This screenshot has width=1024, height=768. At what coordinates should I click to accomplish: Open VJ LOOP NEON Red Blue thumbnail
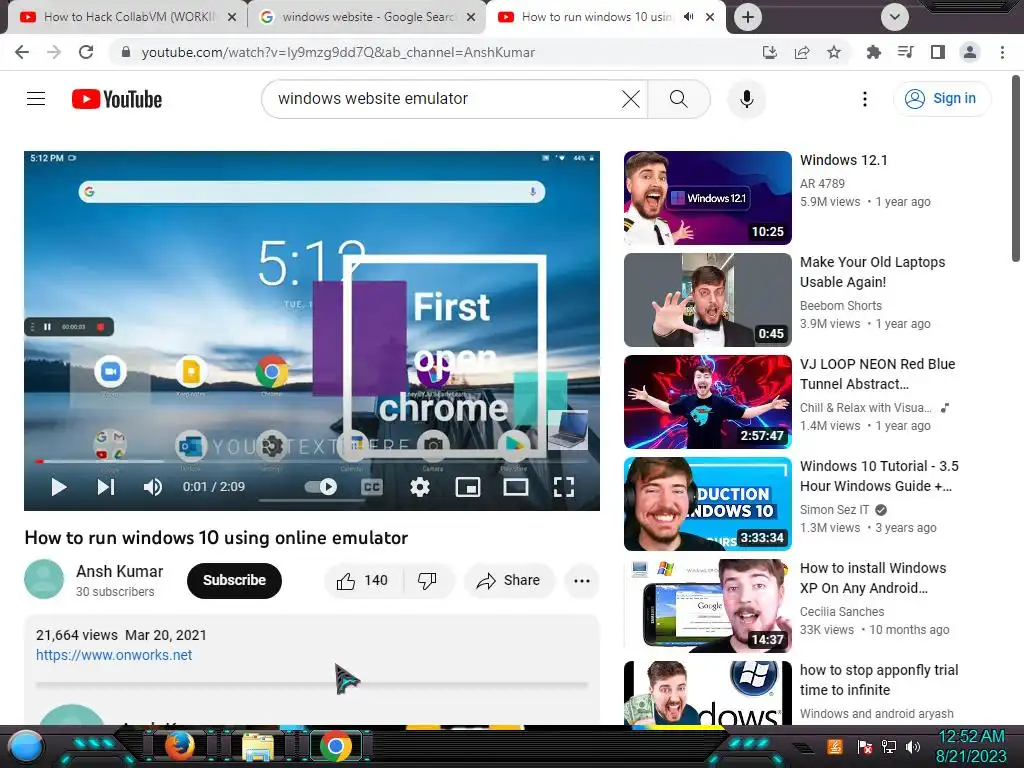707,402
